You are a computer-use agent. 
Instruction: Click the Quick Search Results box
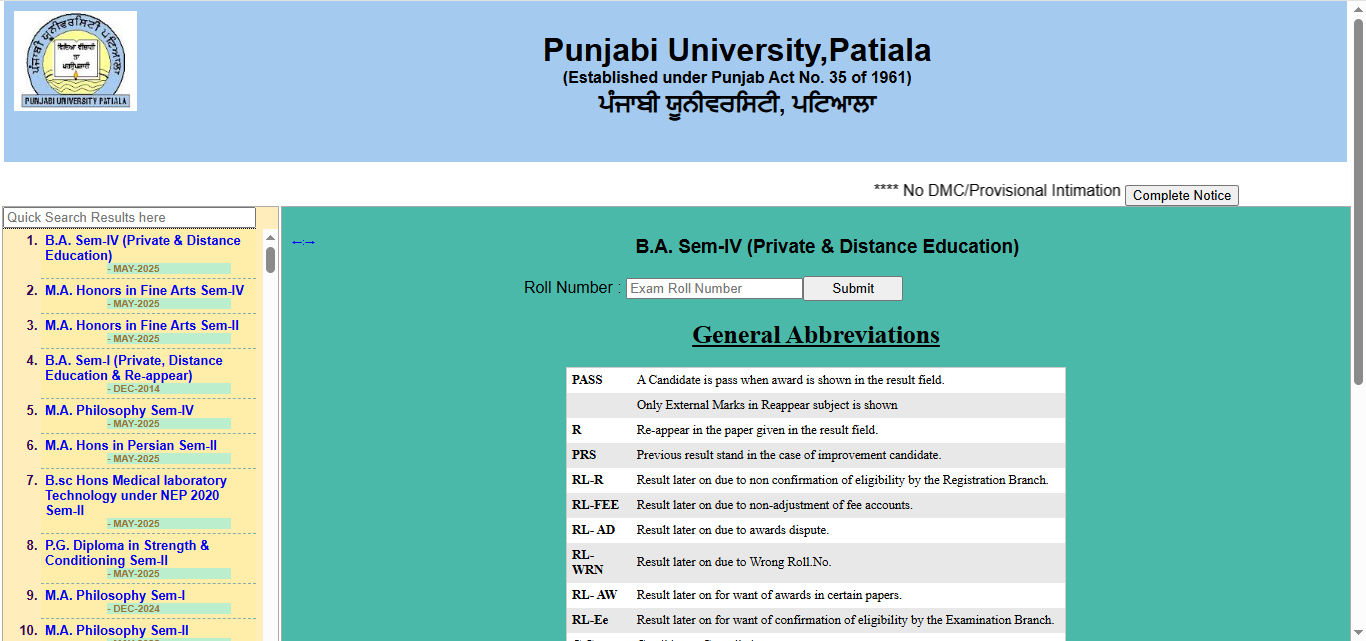128,217
